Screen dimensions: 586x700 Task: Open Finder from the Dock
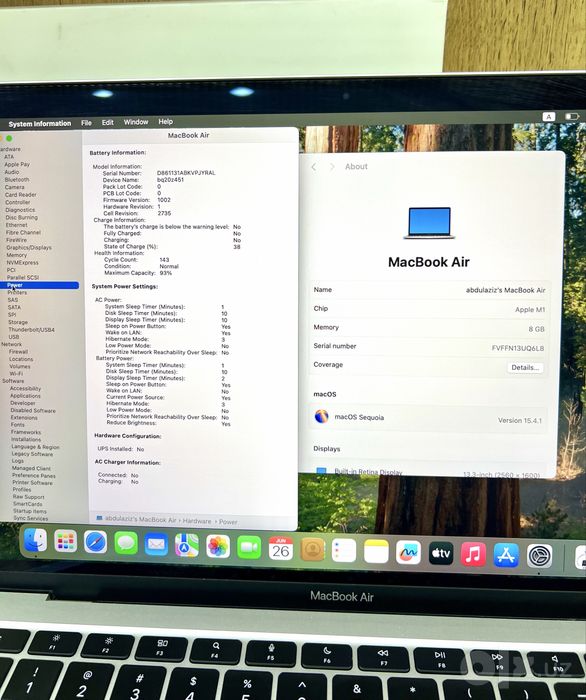[x=35, y=541]
